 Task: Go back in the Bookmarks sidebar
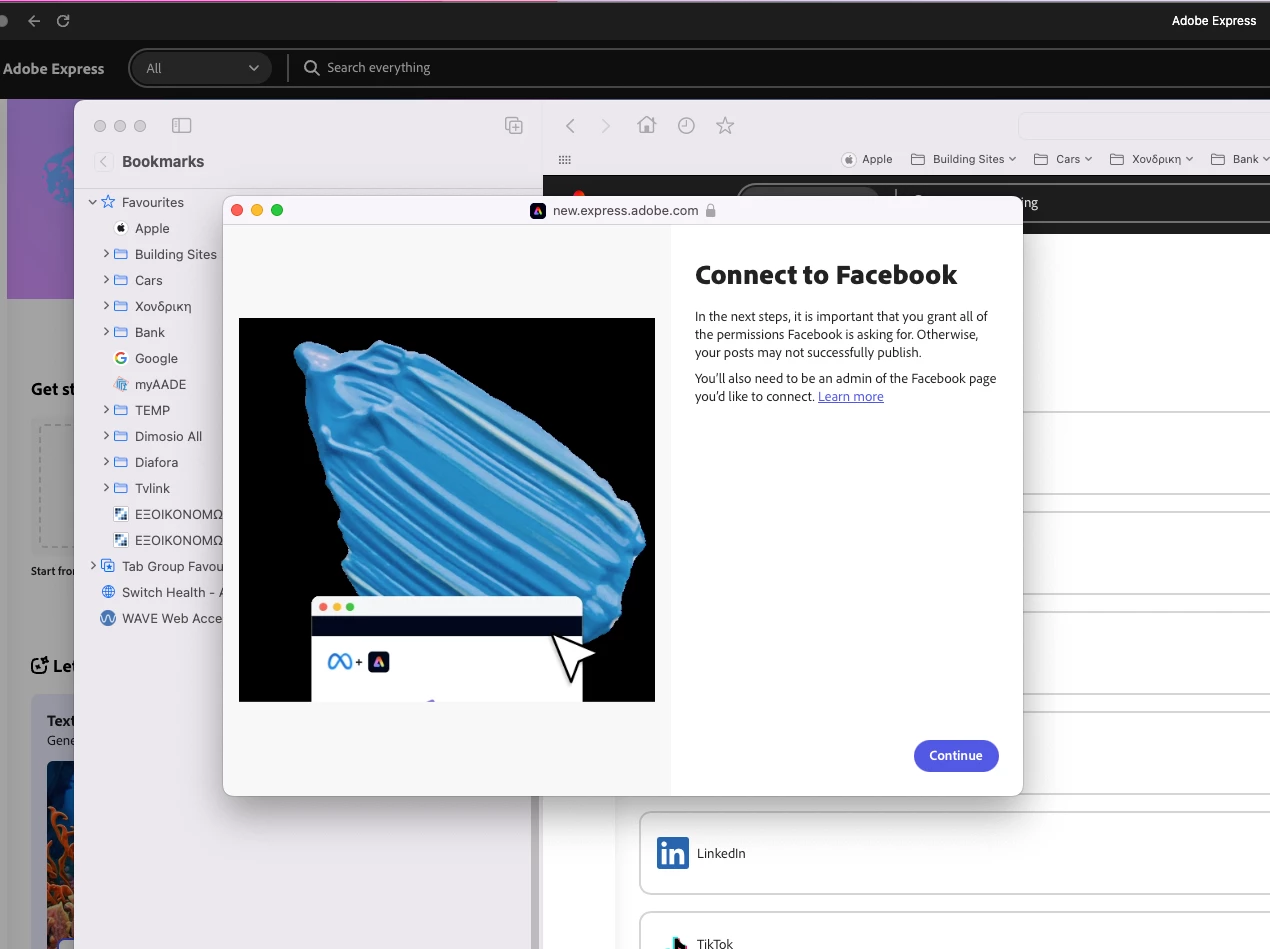tap(104, 161)
